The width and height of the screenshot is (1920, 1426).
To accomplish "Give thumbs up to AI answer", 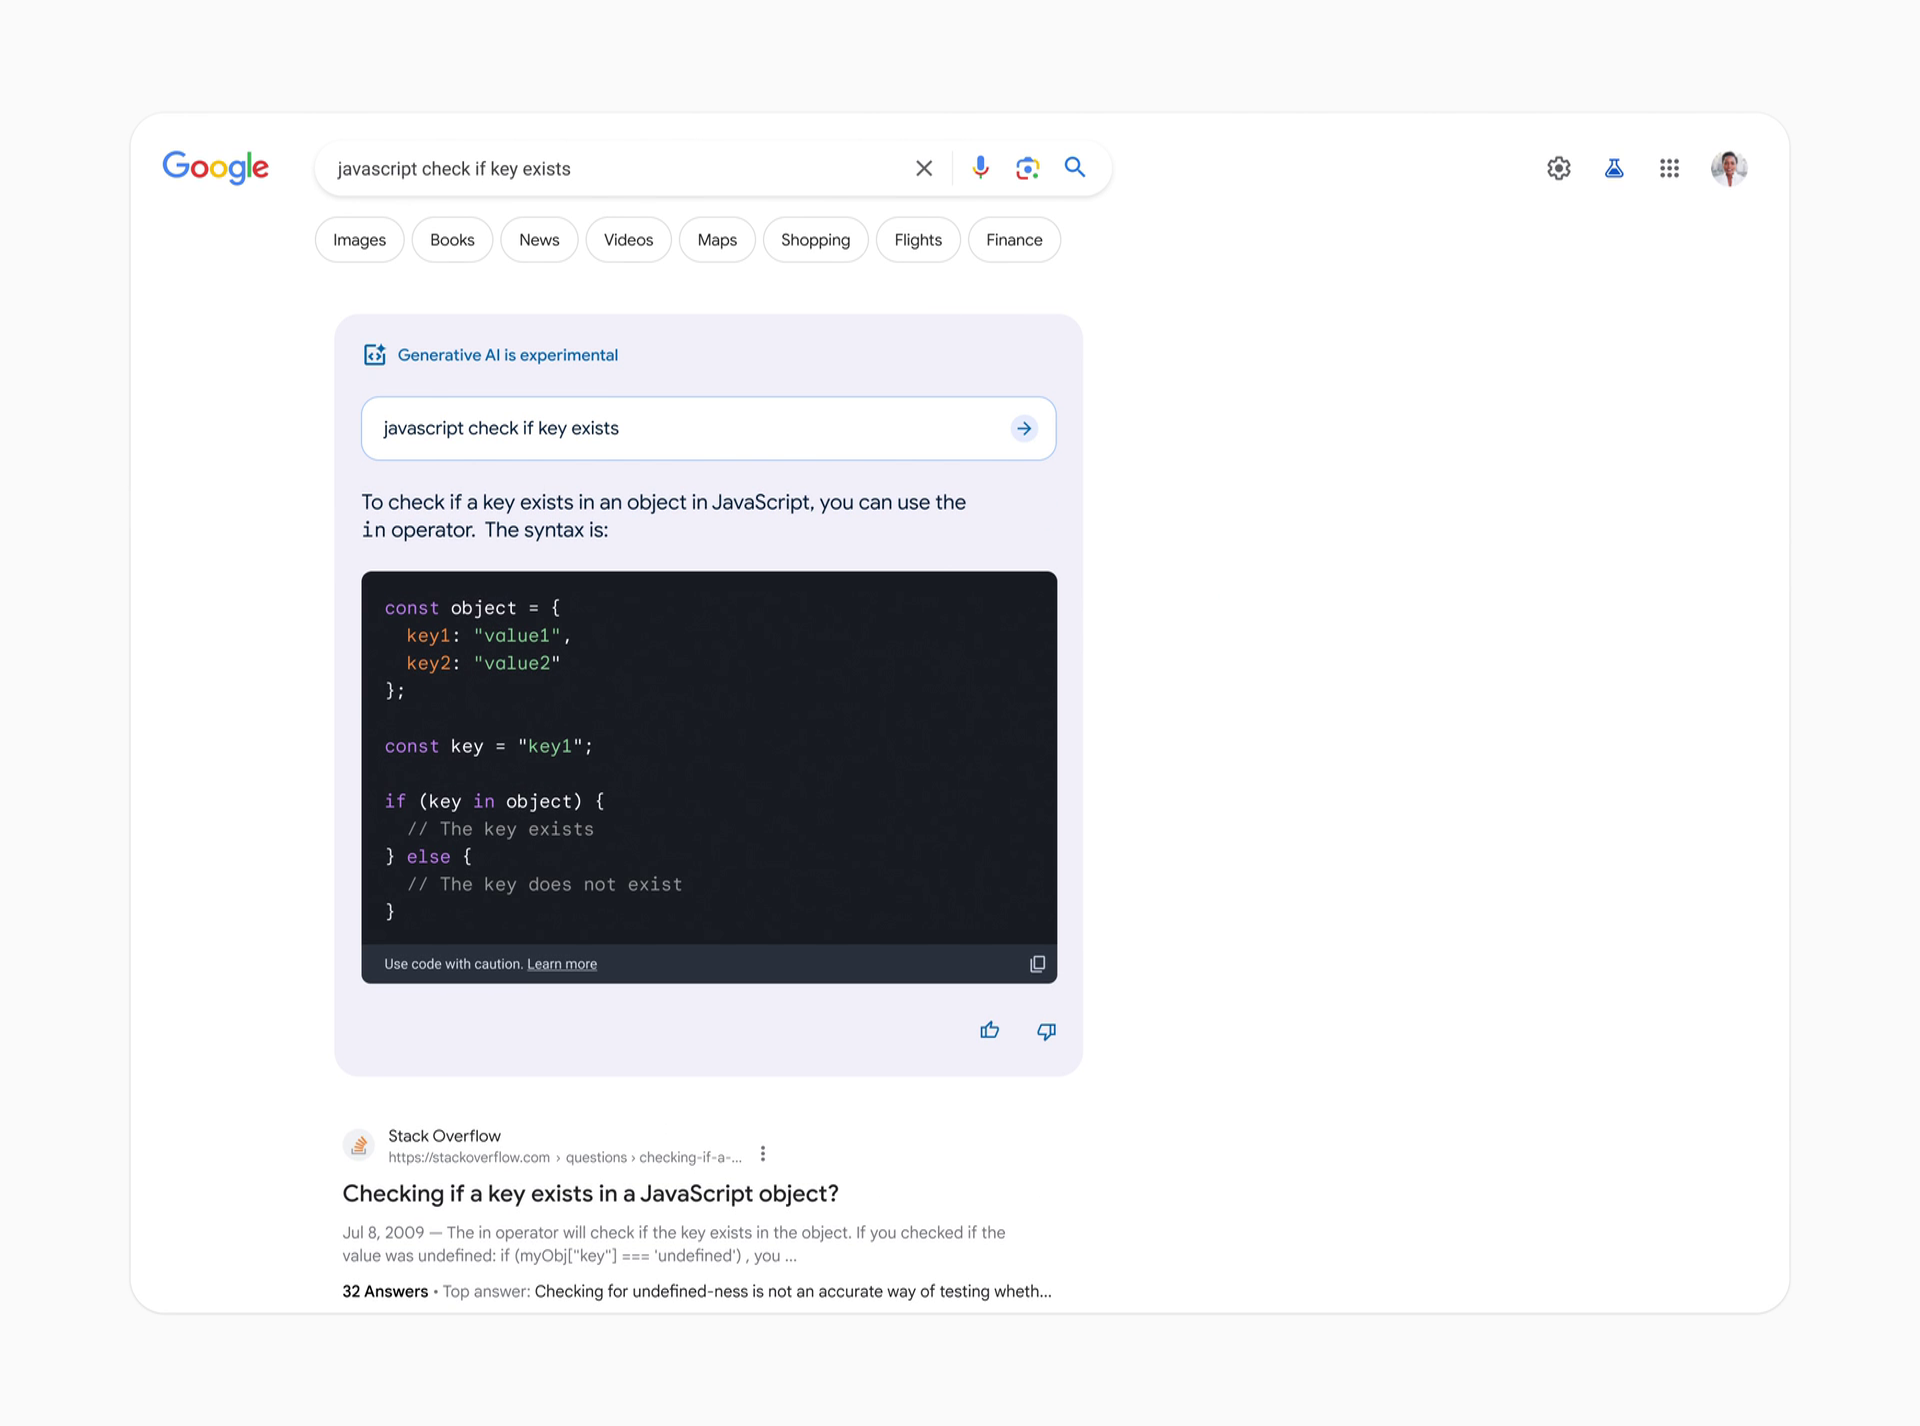I will (989, 1030).
